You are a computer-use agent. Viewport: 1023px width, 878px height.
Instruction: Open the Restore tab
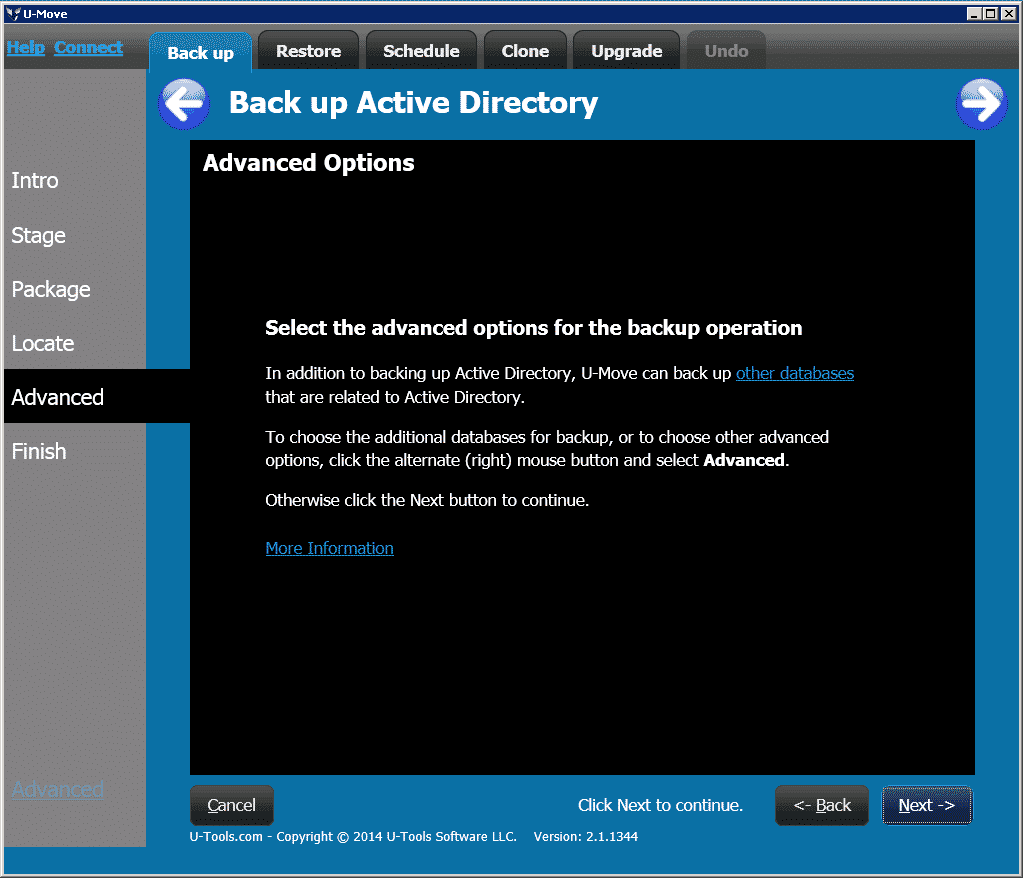(309, 51)
